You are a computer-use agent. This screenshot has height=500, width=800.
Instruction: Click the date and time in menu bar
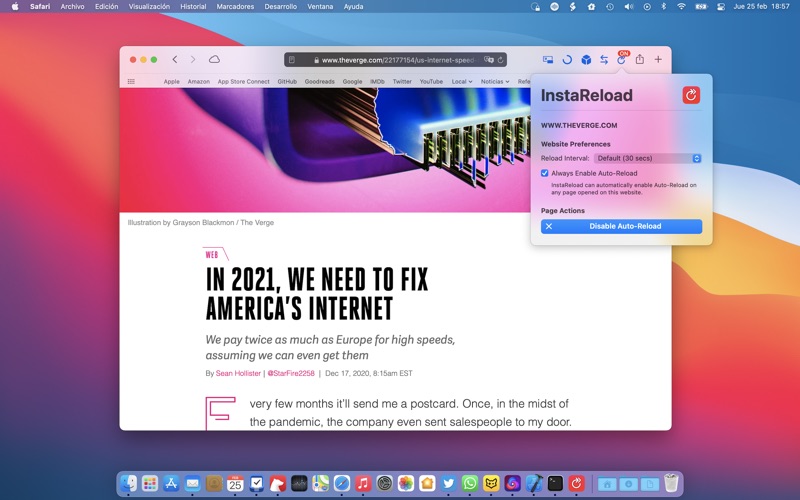pyautogui.click(x=761, y=7)
